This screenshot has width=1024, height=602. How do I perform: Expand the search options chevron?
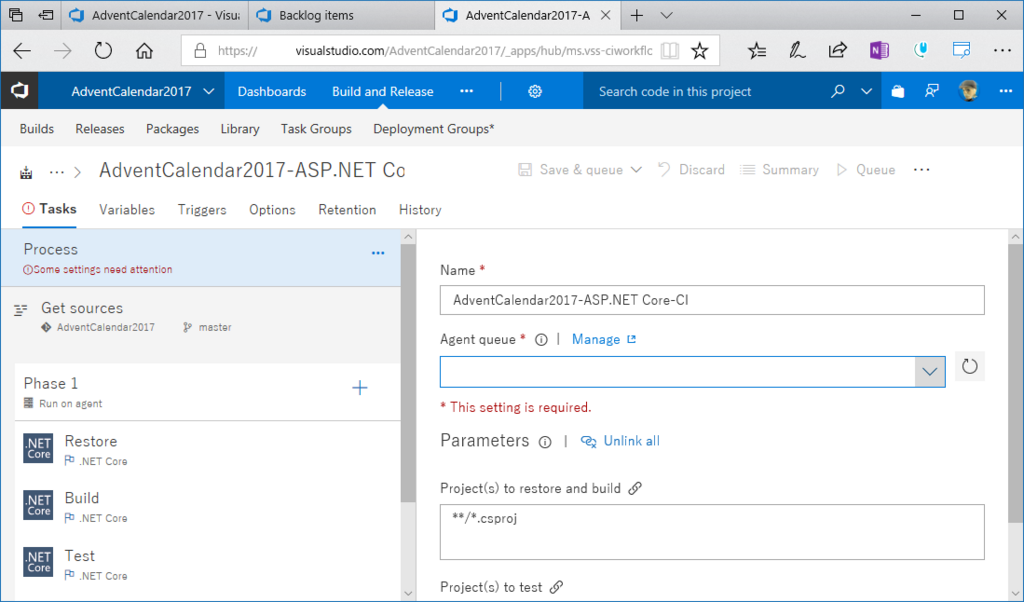click(x=866, y=91)
